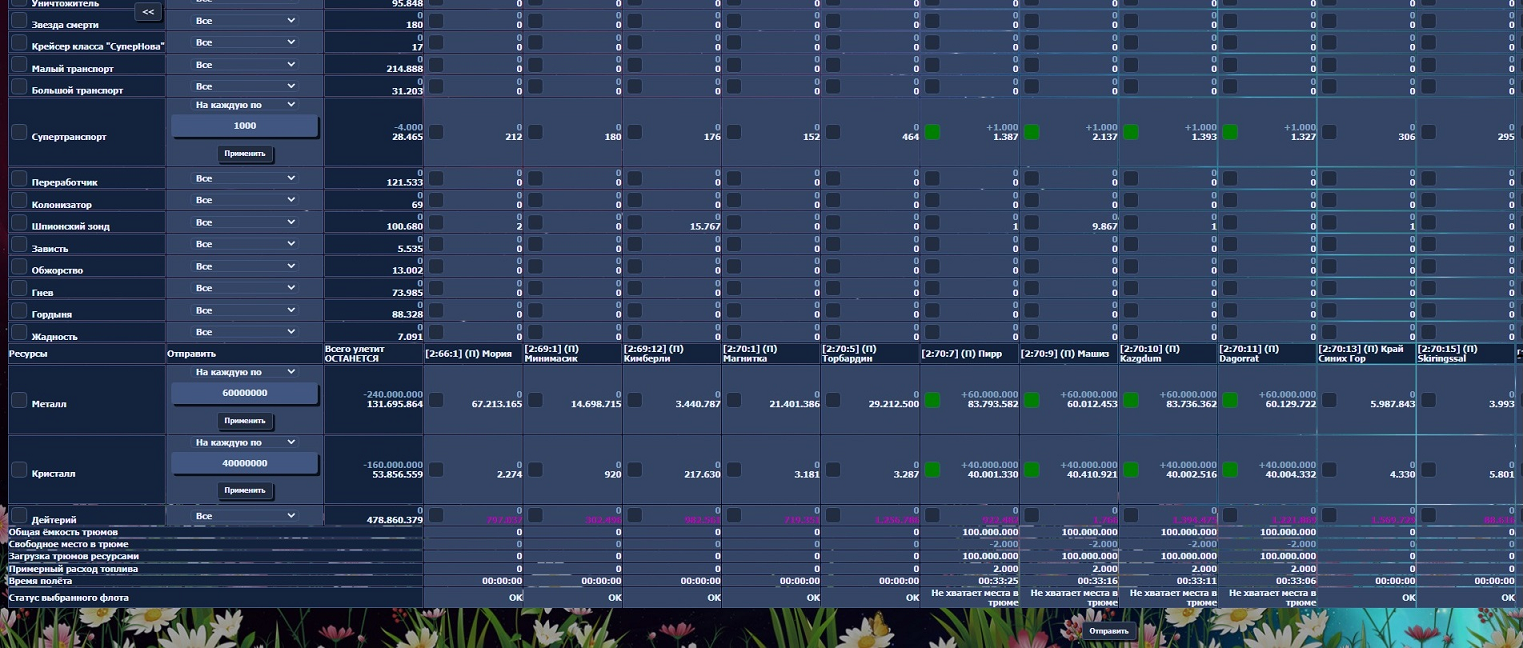Check the Шпионский зонд row checkbox
This screenshot has width=1523, height=648.
click(19, 223)
